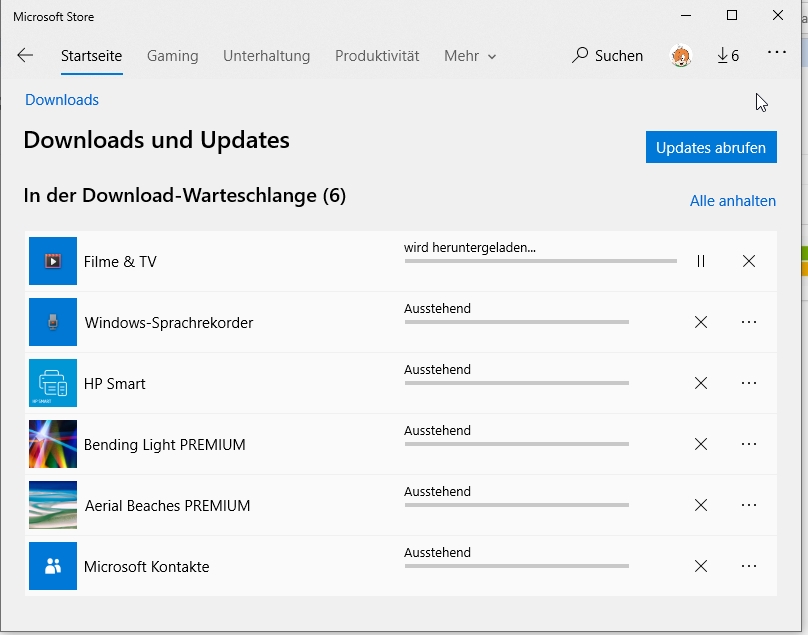The width and height of the screenshot is (808, 635).
Task: Click the Microsoft Kontakte people icon
Action: click(53, 566)
